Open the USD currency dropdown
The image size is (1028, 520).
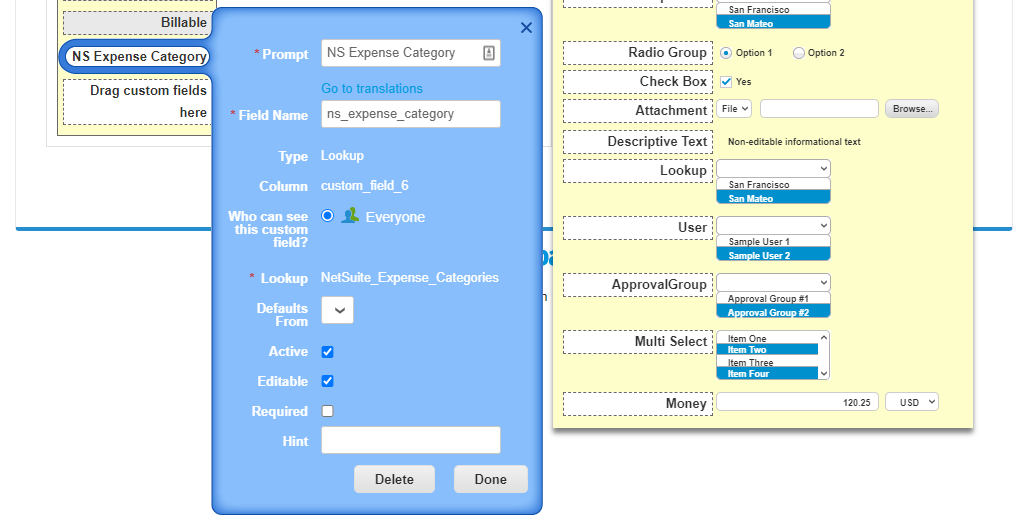click(x=911, y=402)
